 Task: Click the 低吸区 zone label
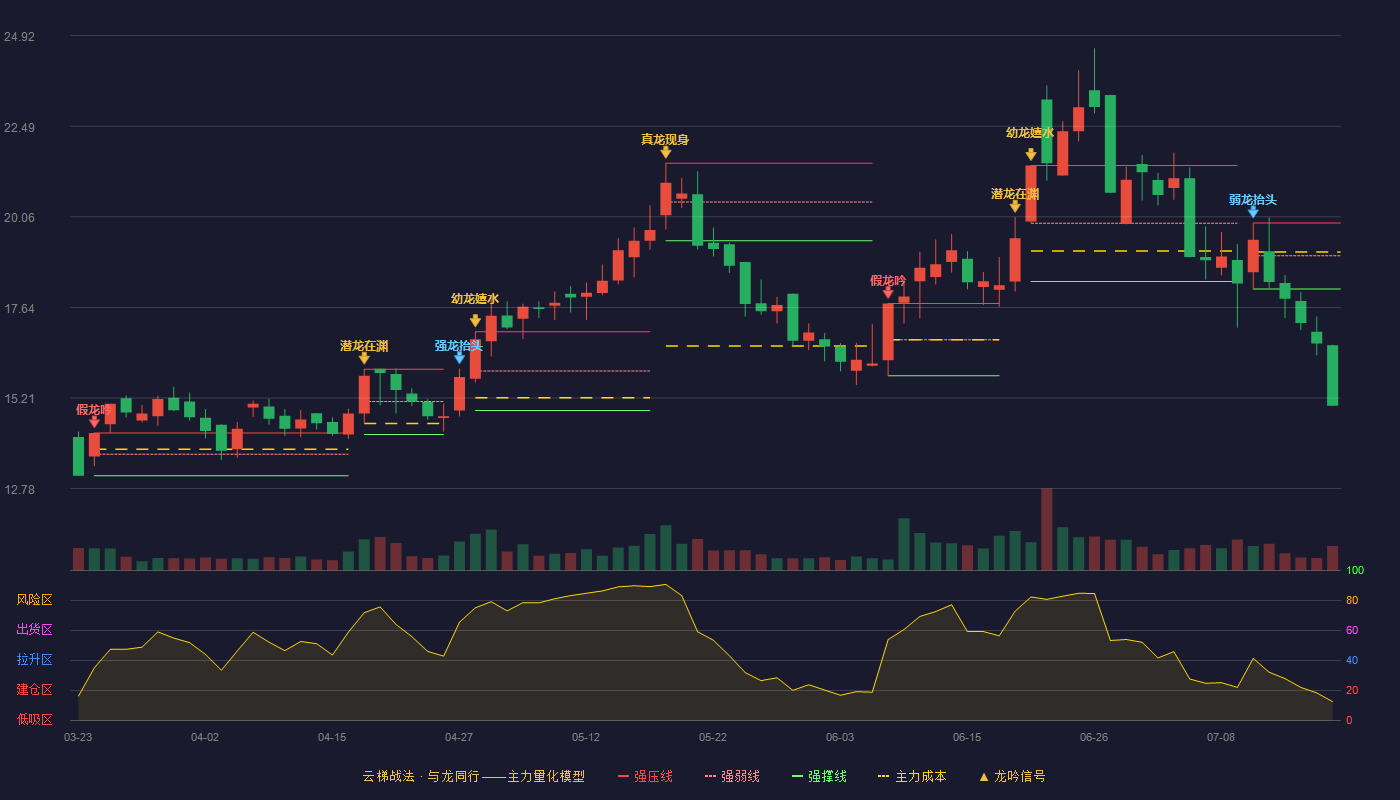pyautogui.click(x=34, y=719)
